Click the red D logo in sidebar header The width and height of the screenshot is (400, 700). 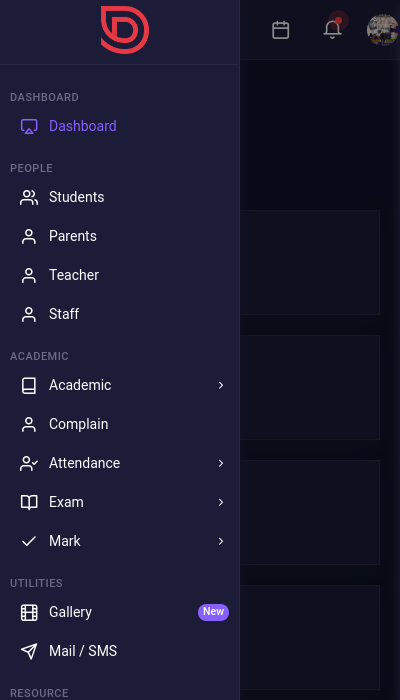(x=125, y=30)
